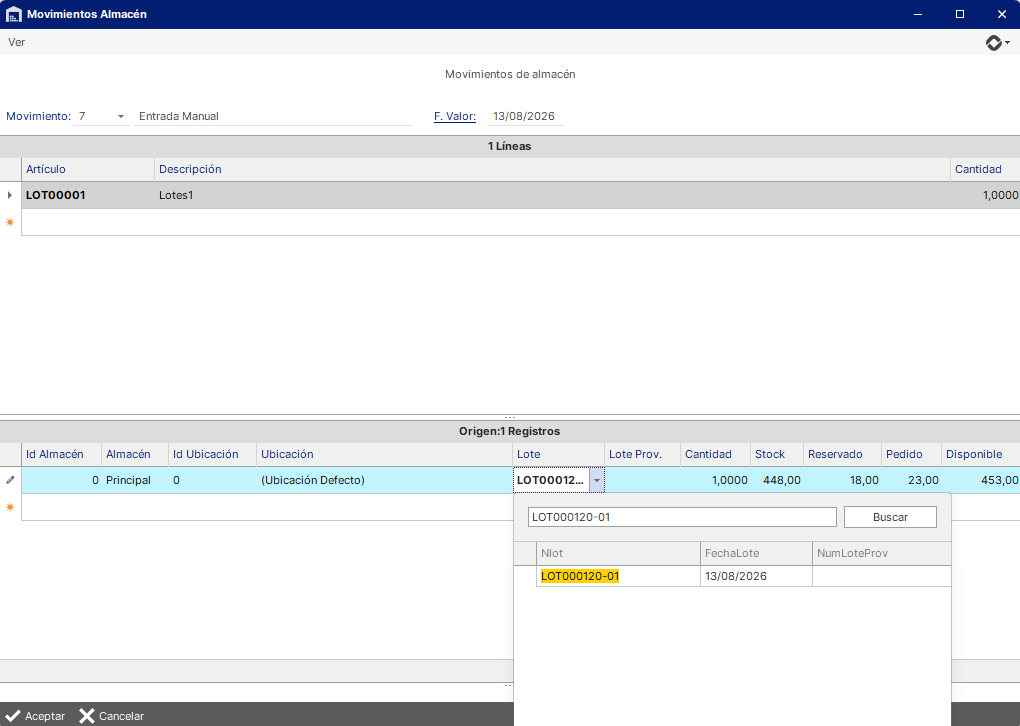The image size is (1020, 726).
Task: Open the Ver menu
Action: click(16, 42)
